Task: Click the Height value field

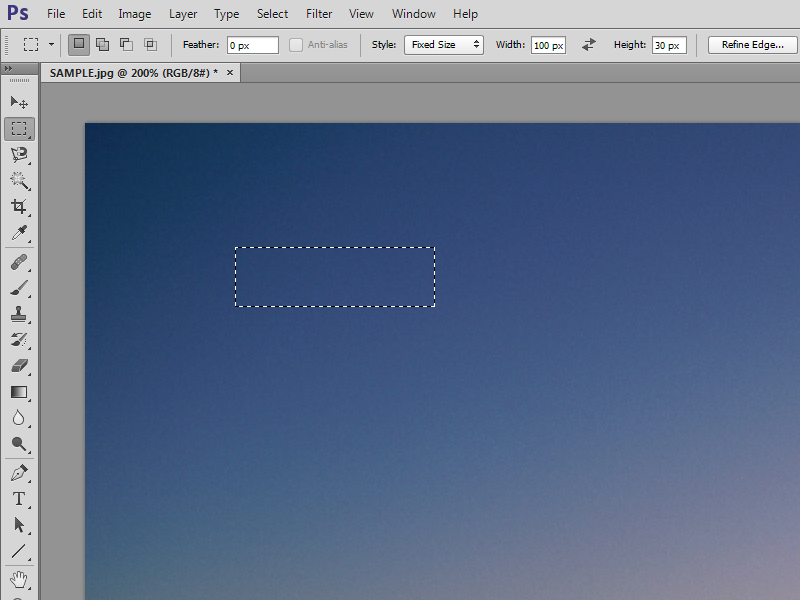Action: tap(669, 45)
